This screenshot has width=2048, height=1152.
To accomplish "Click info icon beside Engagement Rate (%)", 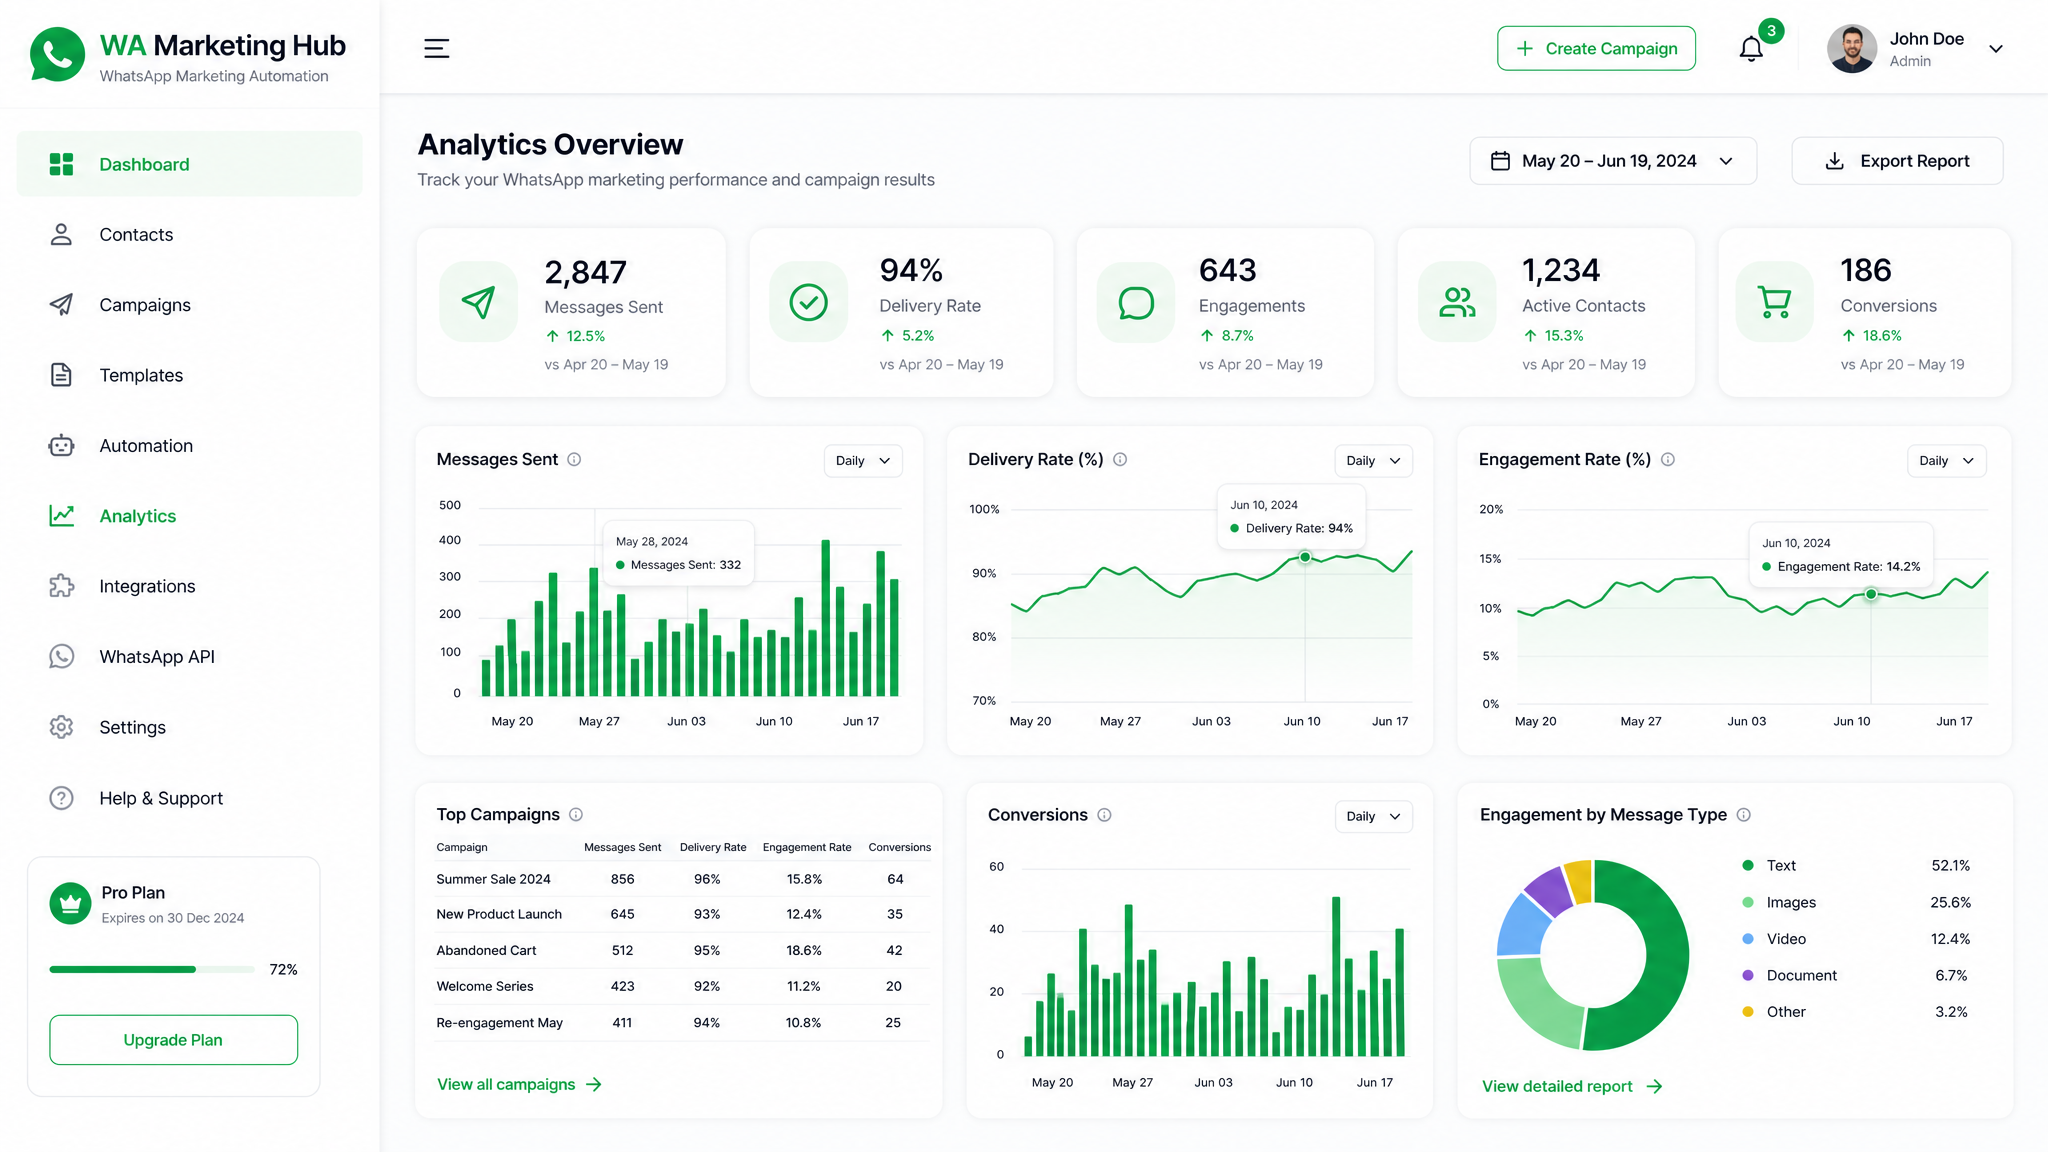I will (1668, 459).
